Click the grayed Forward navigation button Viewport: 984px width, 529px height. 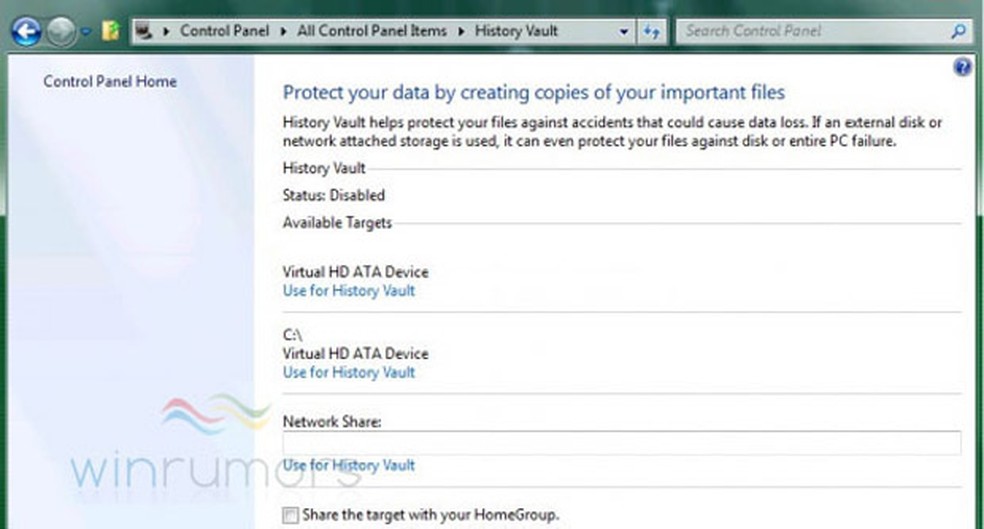(62, 31)
